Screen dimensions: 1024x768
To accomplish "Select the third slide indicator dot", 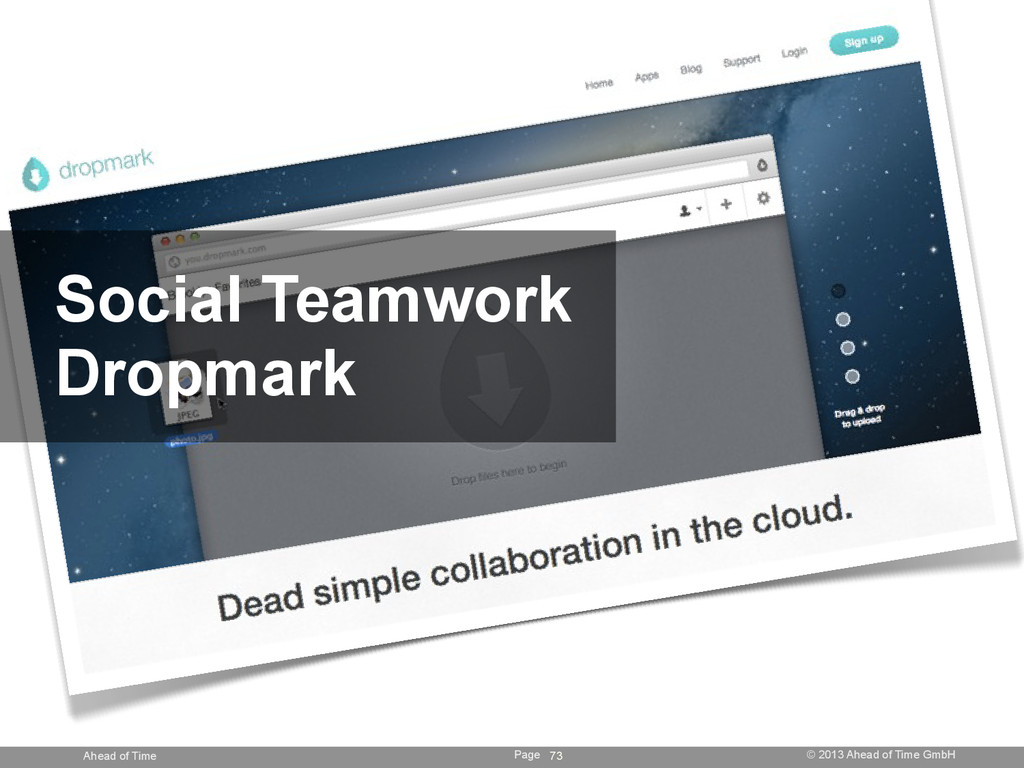I will [x=847, y=347].
